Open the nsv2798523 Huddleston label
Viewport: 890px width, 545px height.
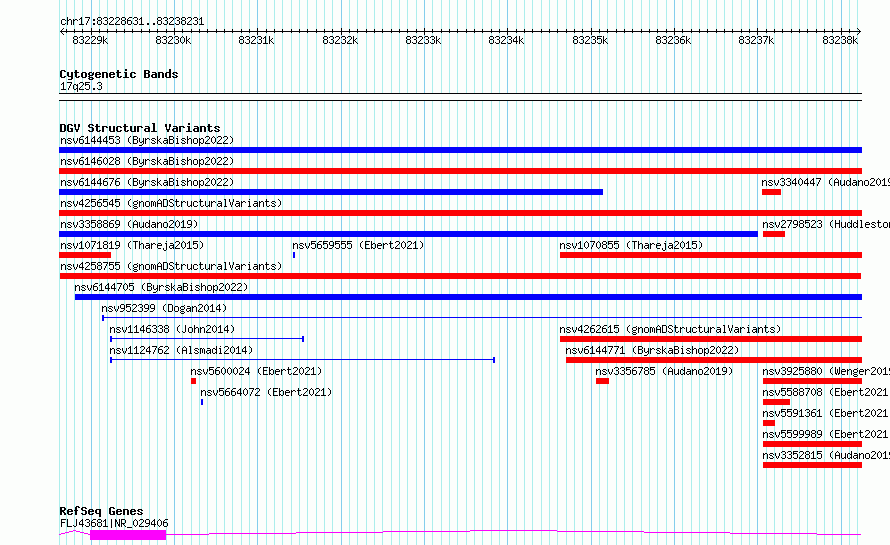(x=826, y=224)
